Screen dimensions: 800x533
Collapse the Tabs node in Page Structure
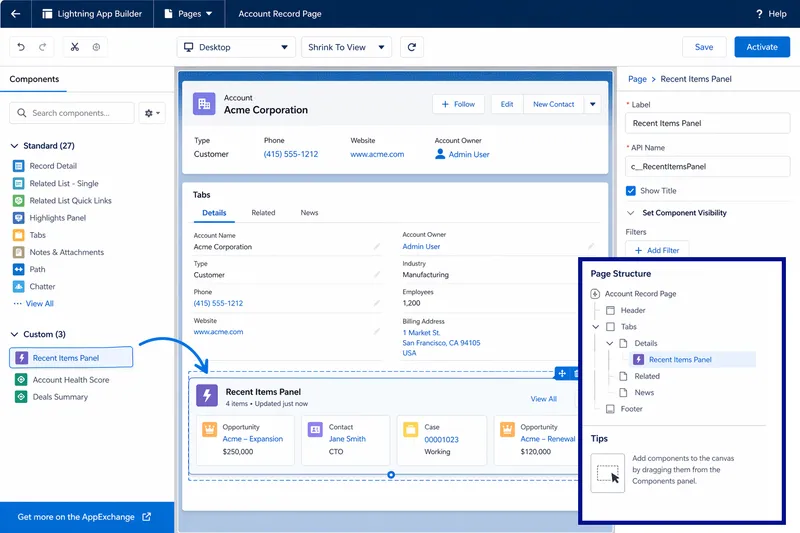pos(595,326)
